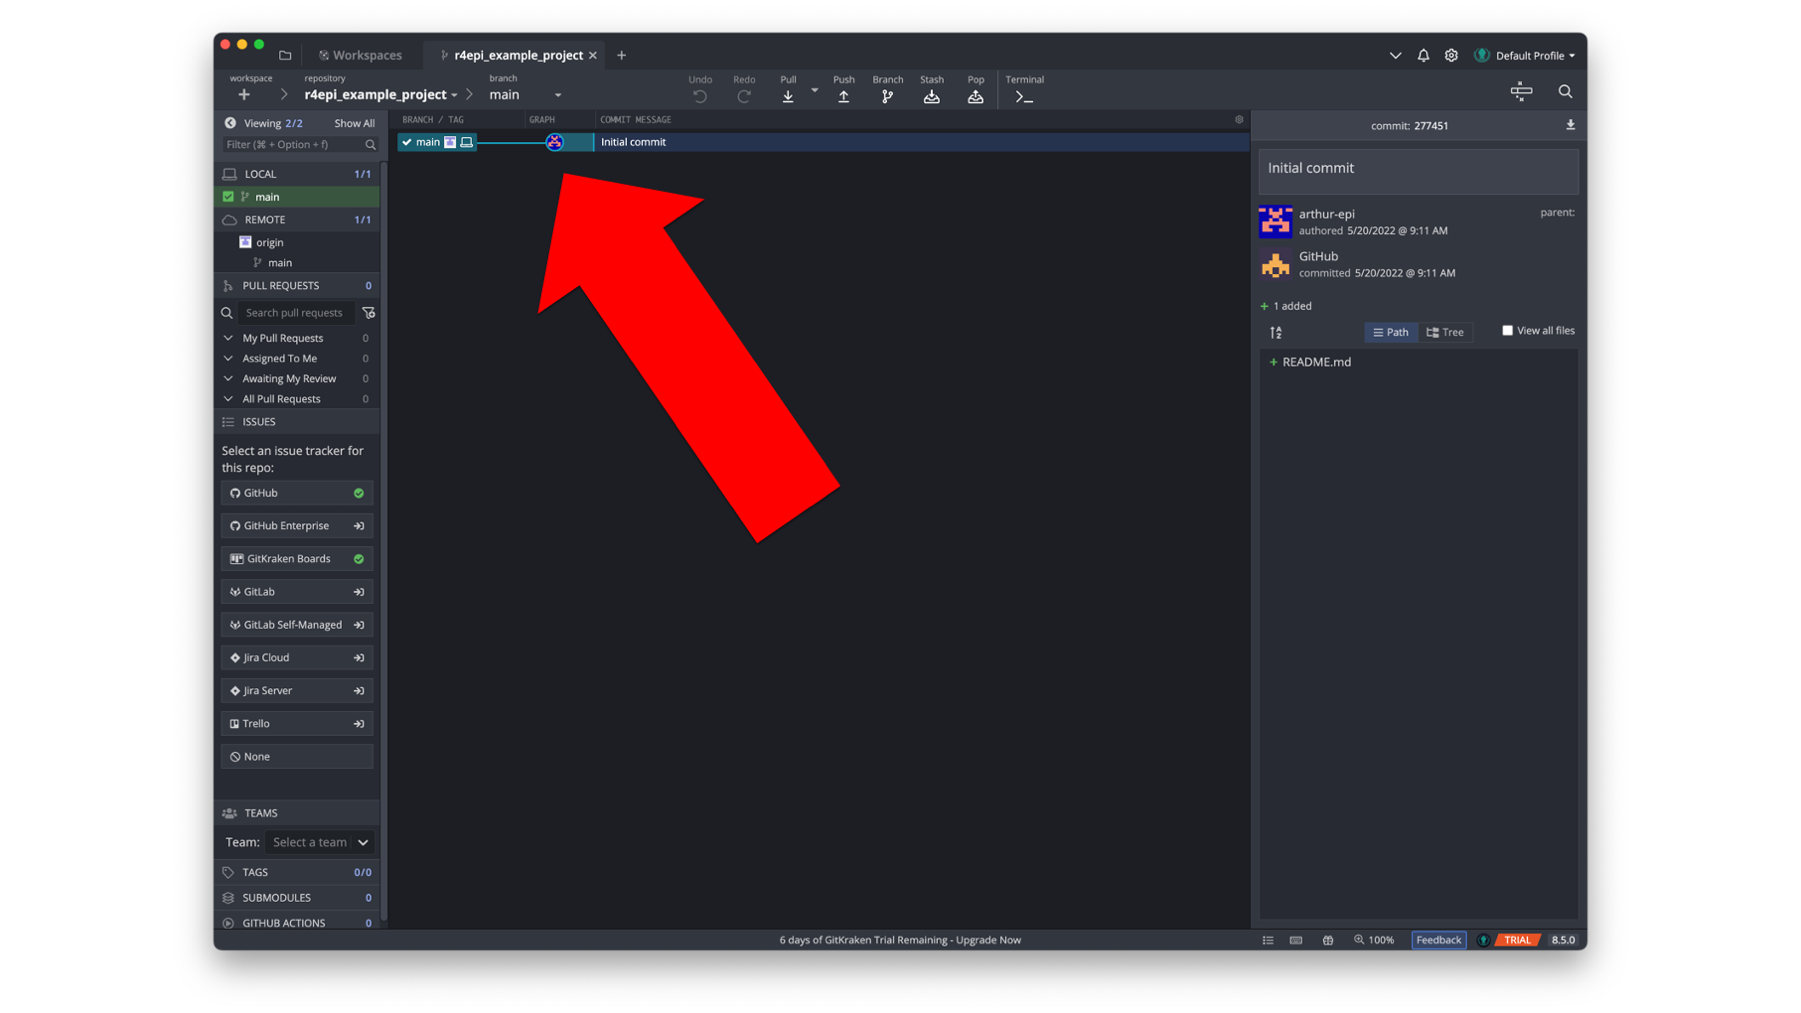1801x1013 pixels.
Task: Click Search pull requests field
Action: pos(297,313)
